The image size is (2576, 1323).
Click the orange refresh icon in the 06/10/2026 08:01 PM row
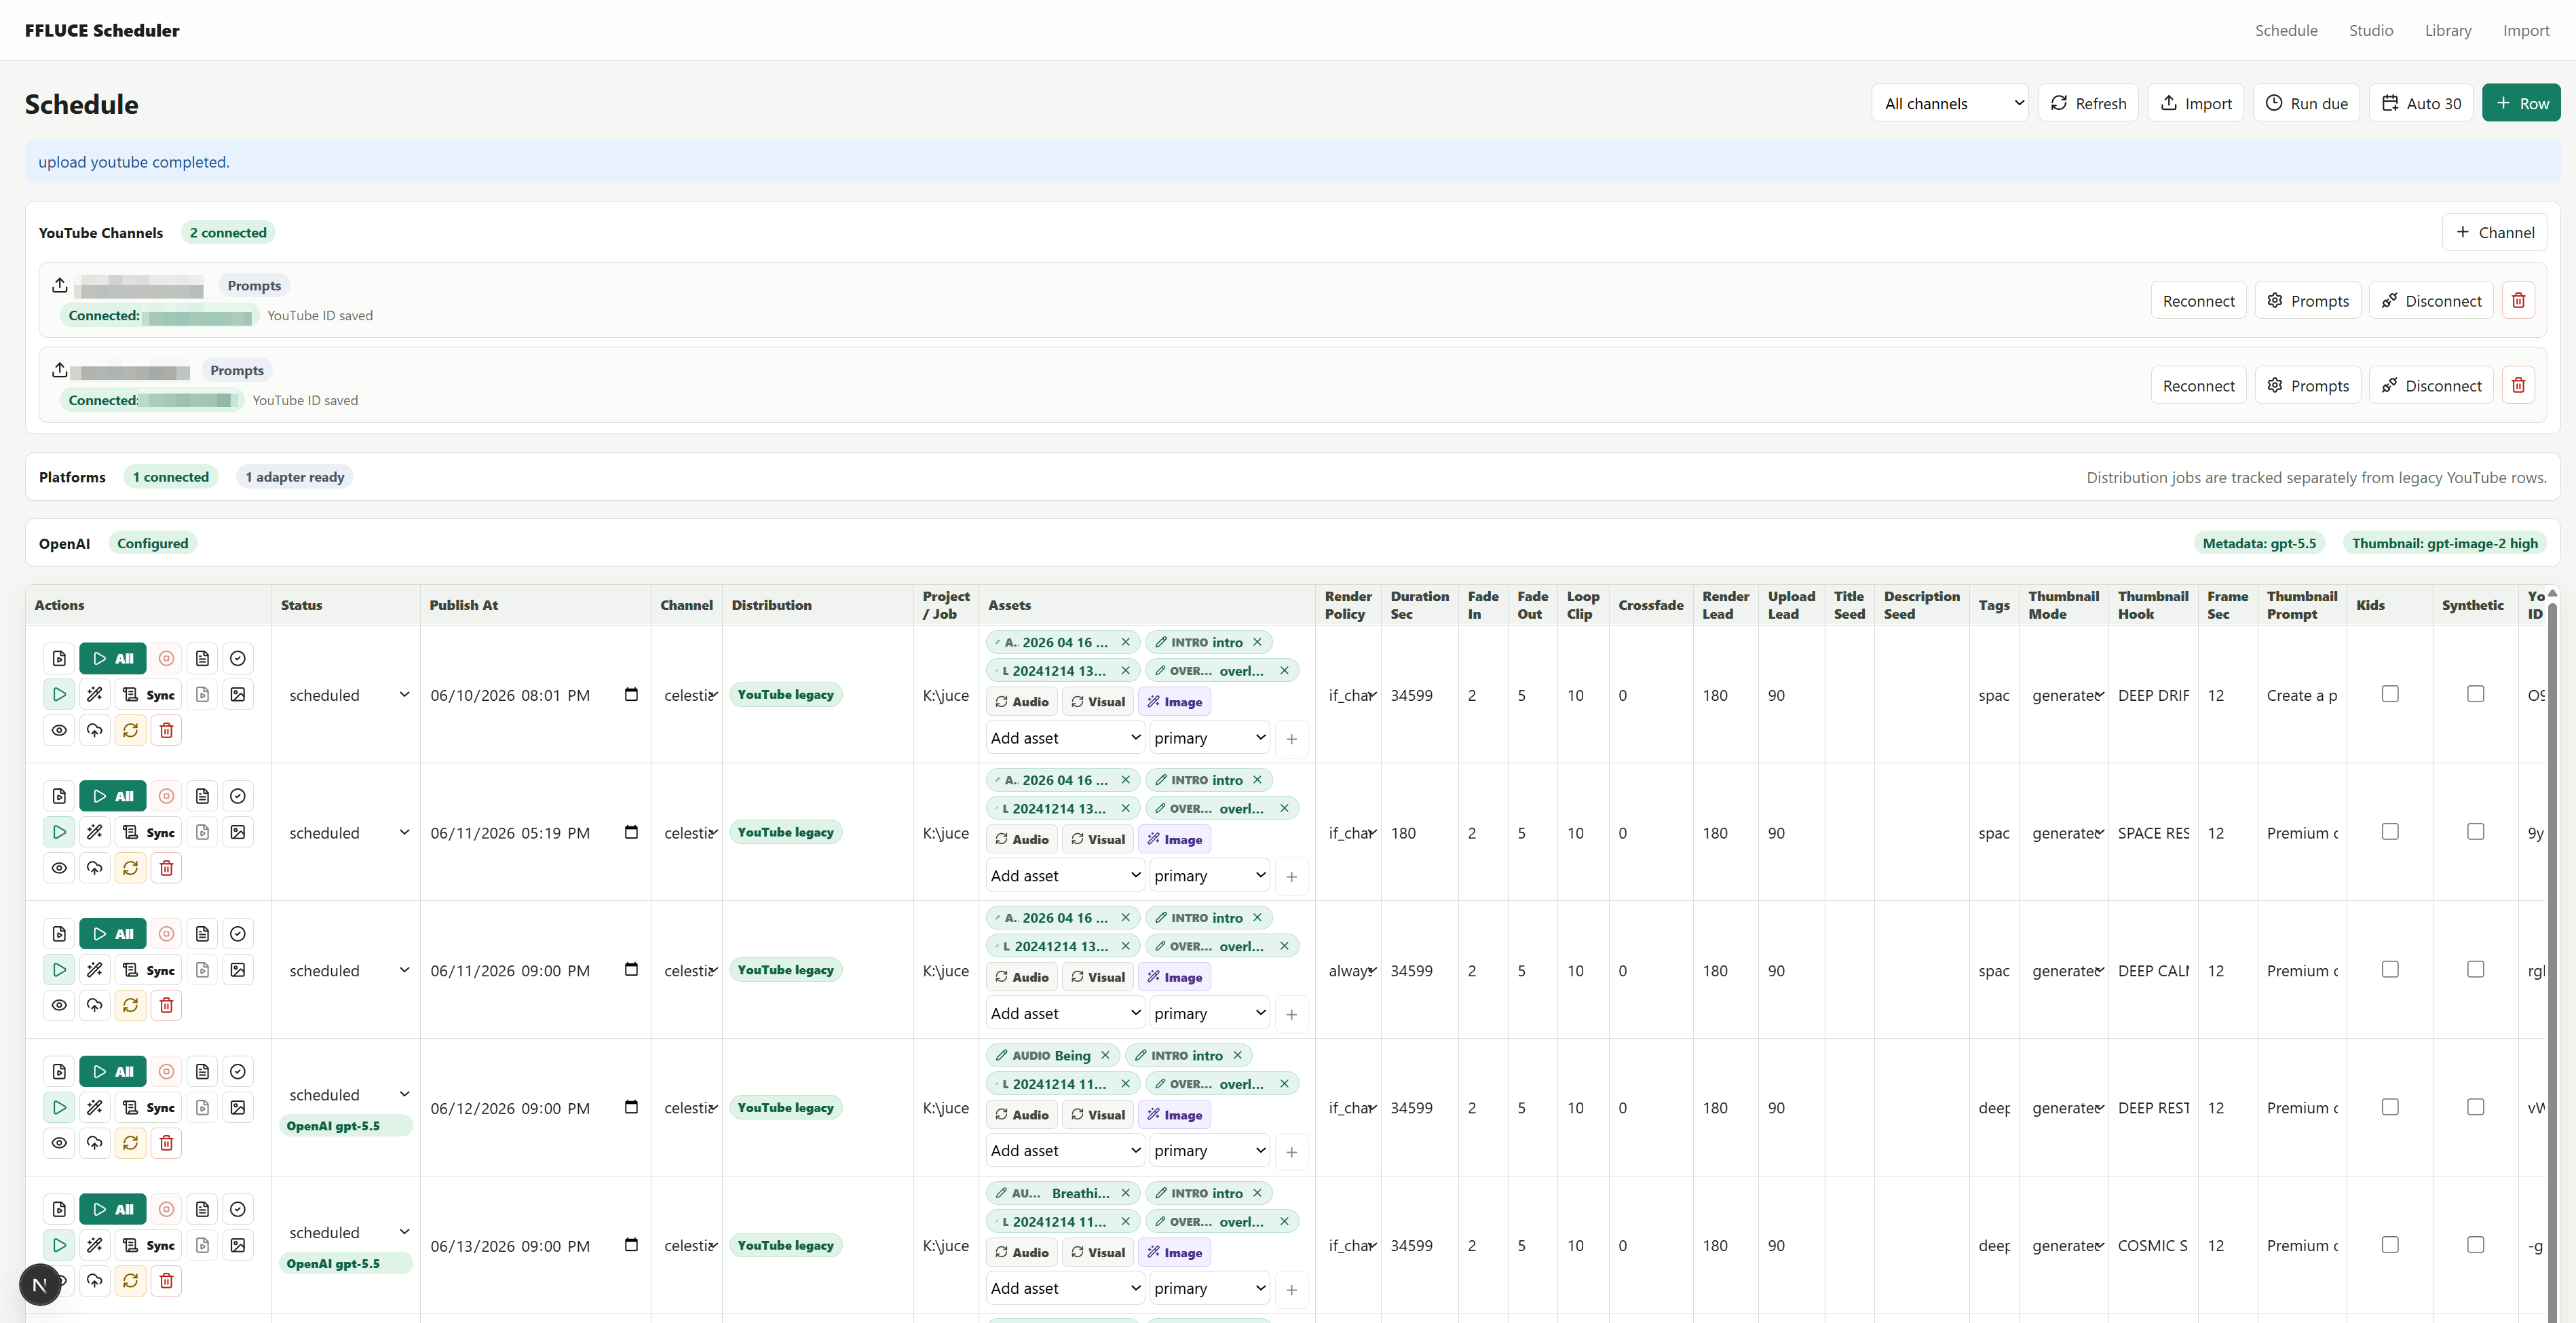pyautogui.click(x=131, y=730)
